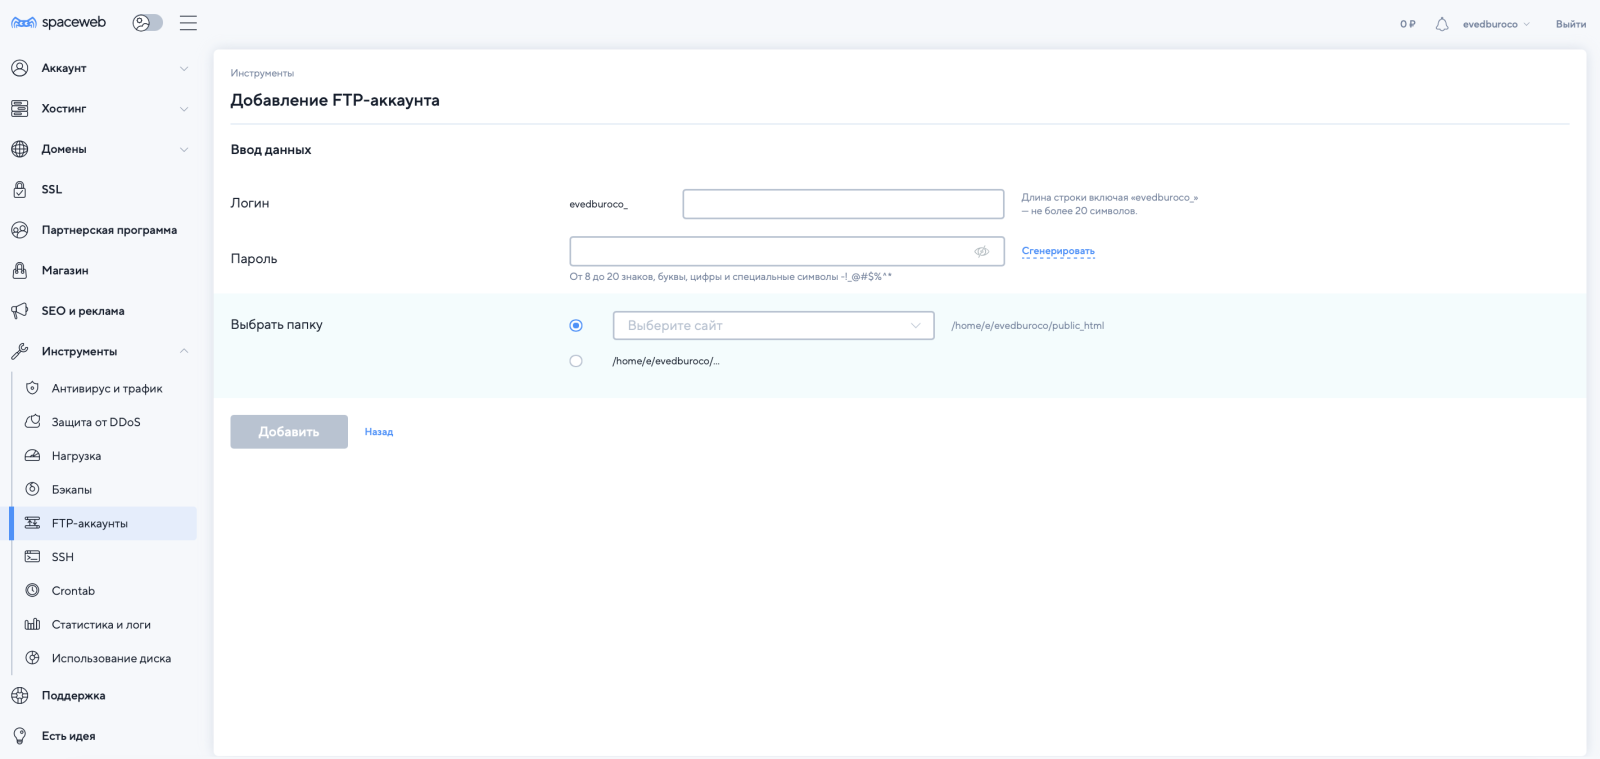Click the 0 ₽ balance
Viewport: 1600px width, 759px height.
(x=1408, y=24)
